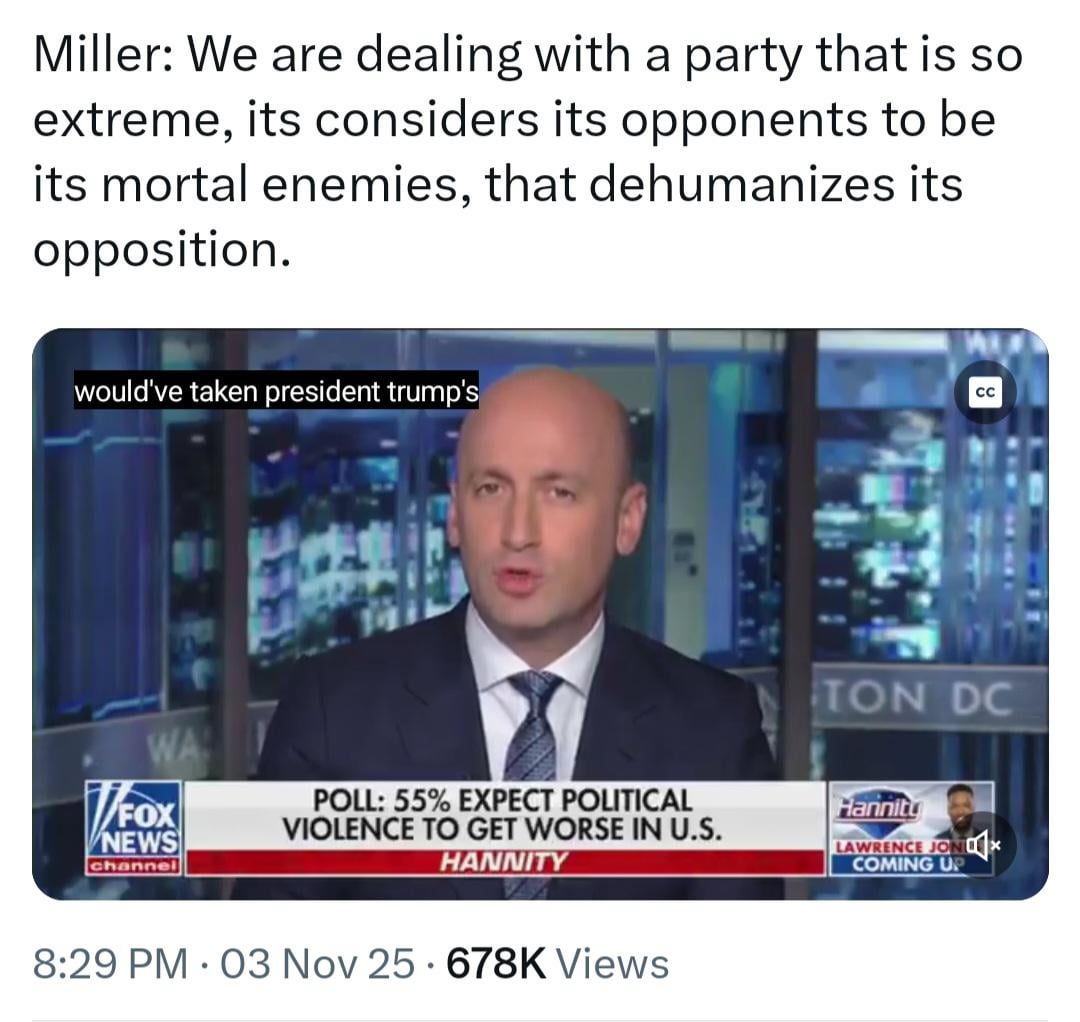View the 678K Views count
This screenshot has height=1022, width=1080.
click(x=558, y=963)
